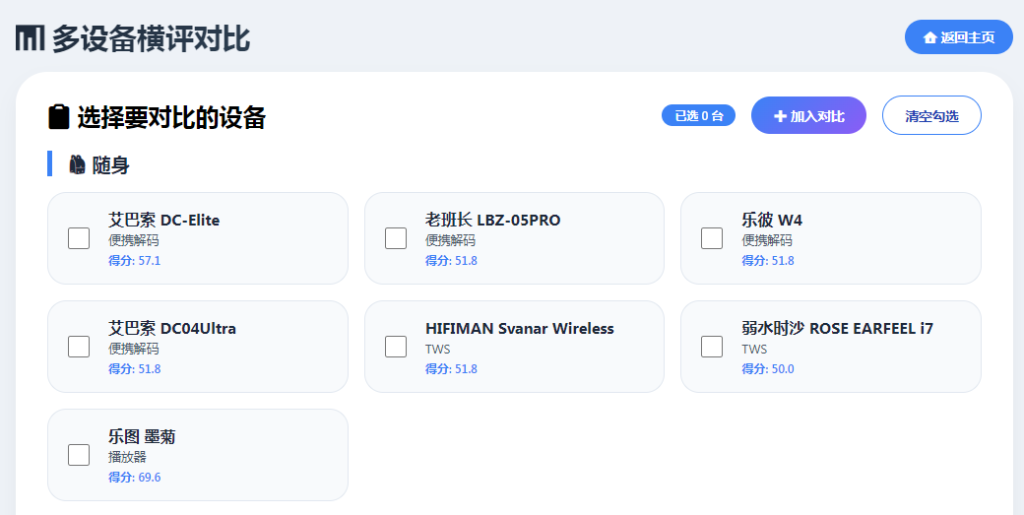The image size is (1024, 515).
Task: Select the 乐图 墨菊 player checkbox
Action: click(79, 455)
